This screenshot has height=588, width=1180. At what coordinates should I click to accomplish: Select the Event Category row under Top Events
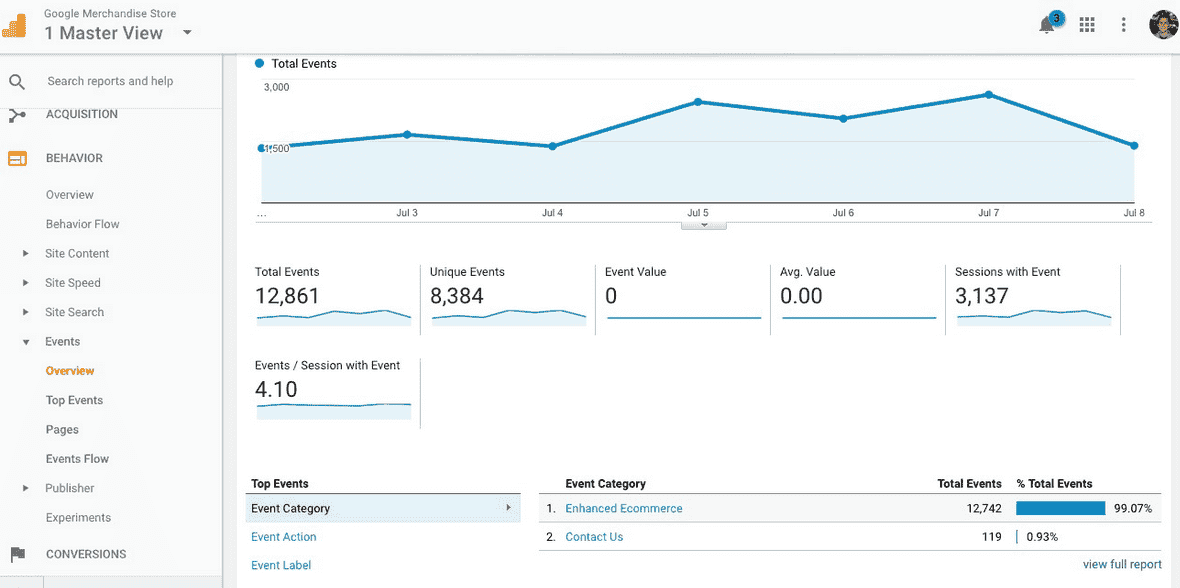(x=380, y=508)
